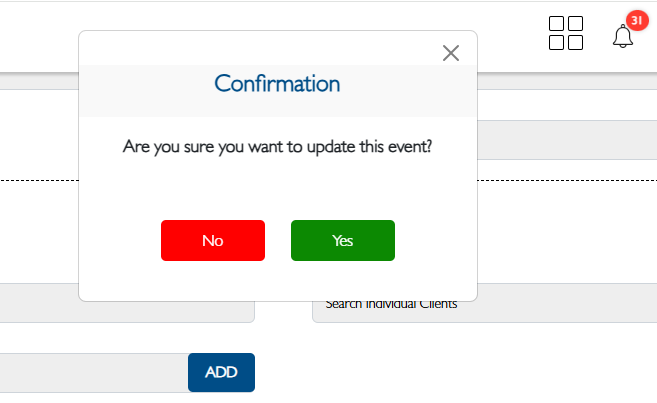
Task: Open the notifications bell
Action: click(623, 37)
